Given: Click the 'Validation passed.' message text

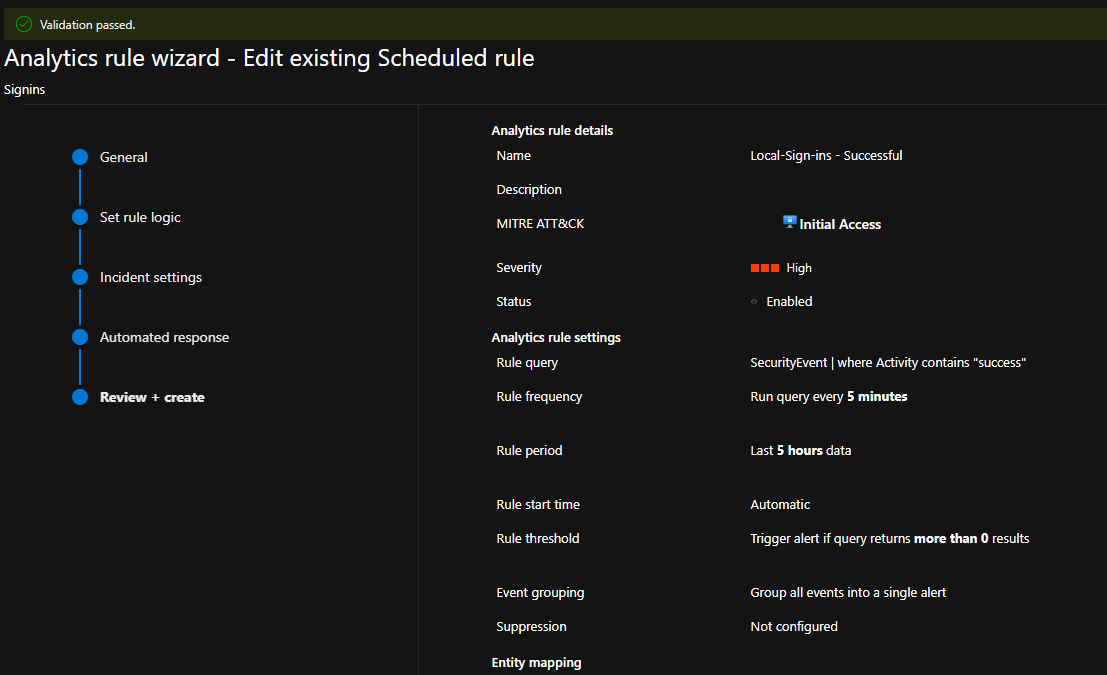Looking at the screenshot, I should pos(88,25).
